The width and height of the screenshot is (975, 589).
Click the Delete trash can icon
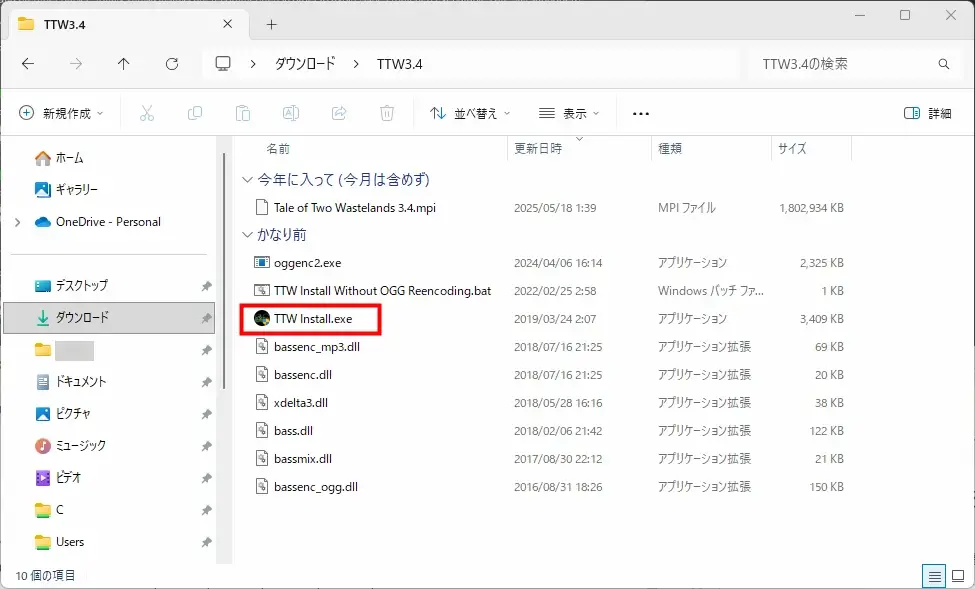(387, 113)
